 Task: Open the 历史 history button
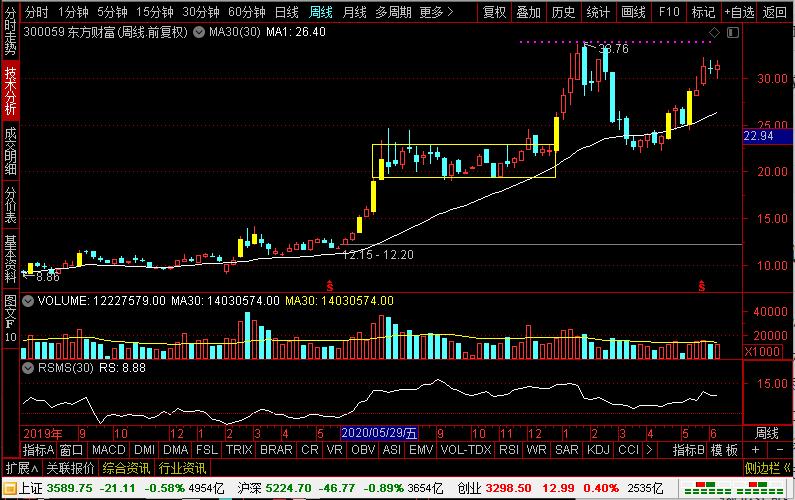point(563,12)
